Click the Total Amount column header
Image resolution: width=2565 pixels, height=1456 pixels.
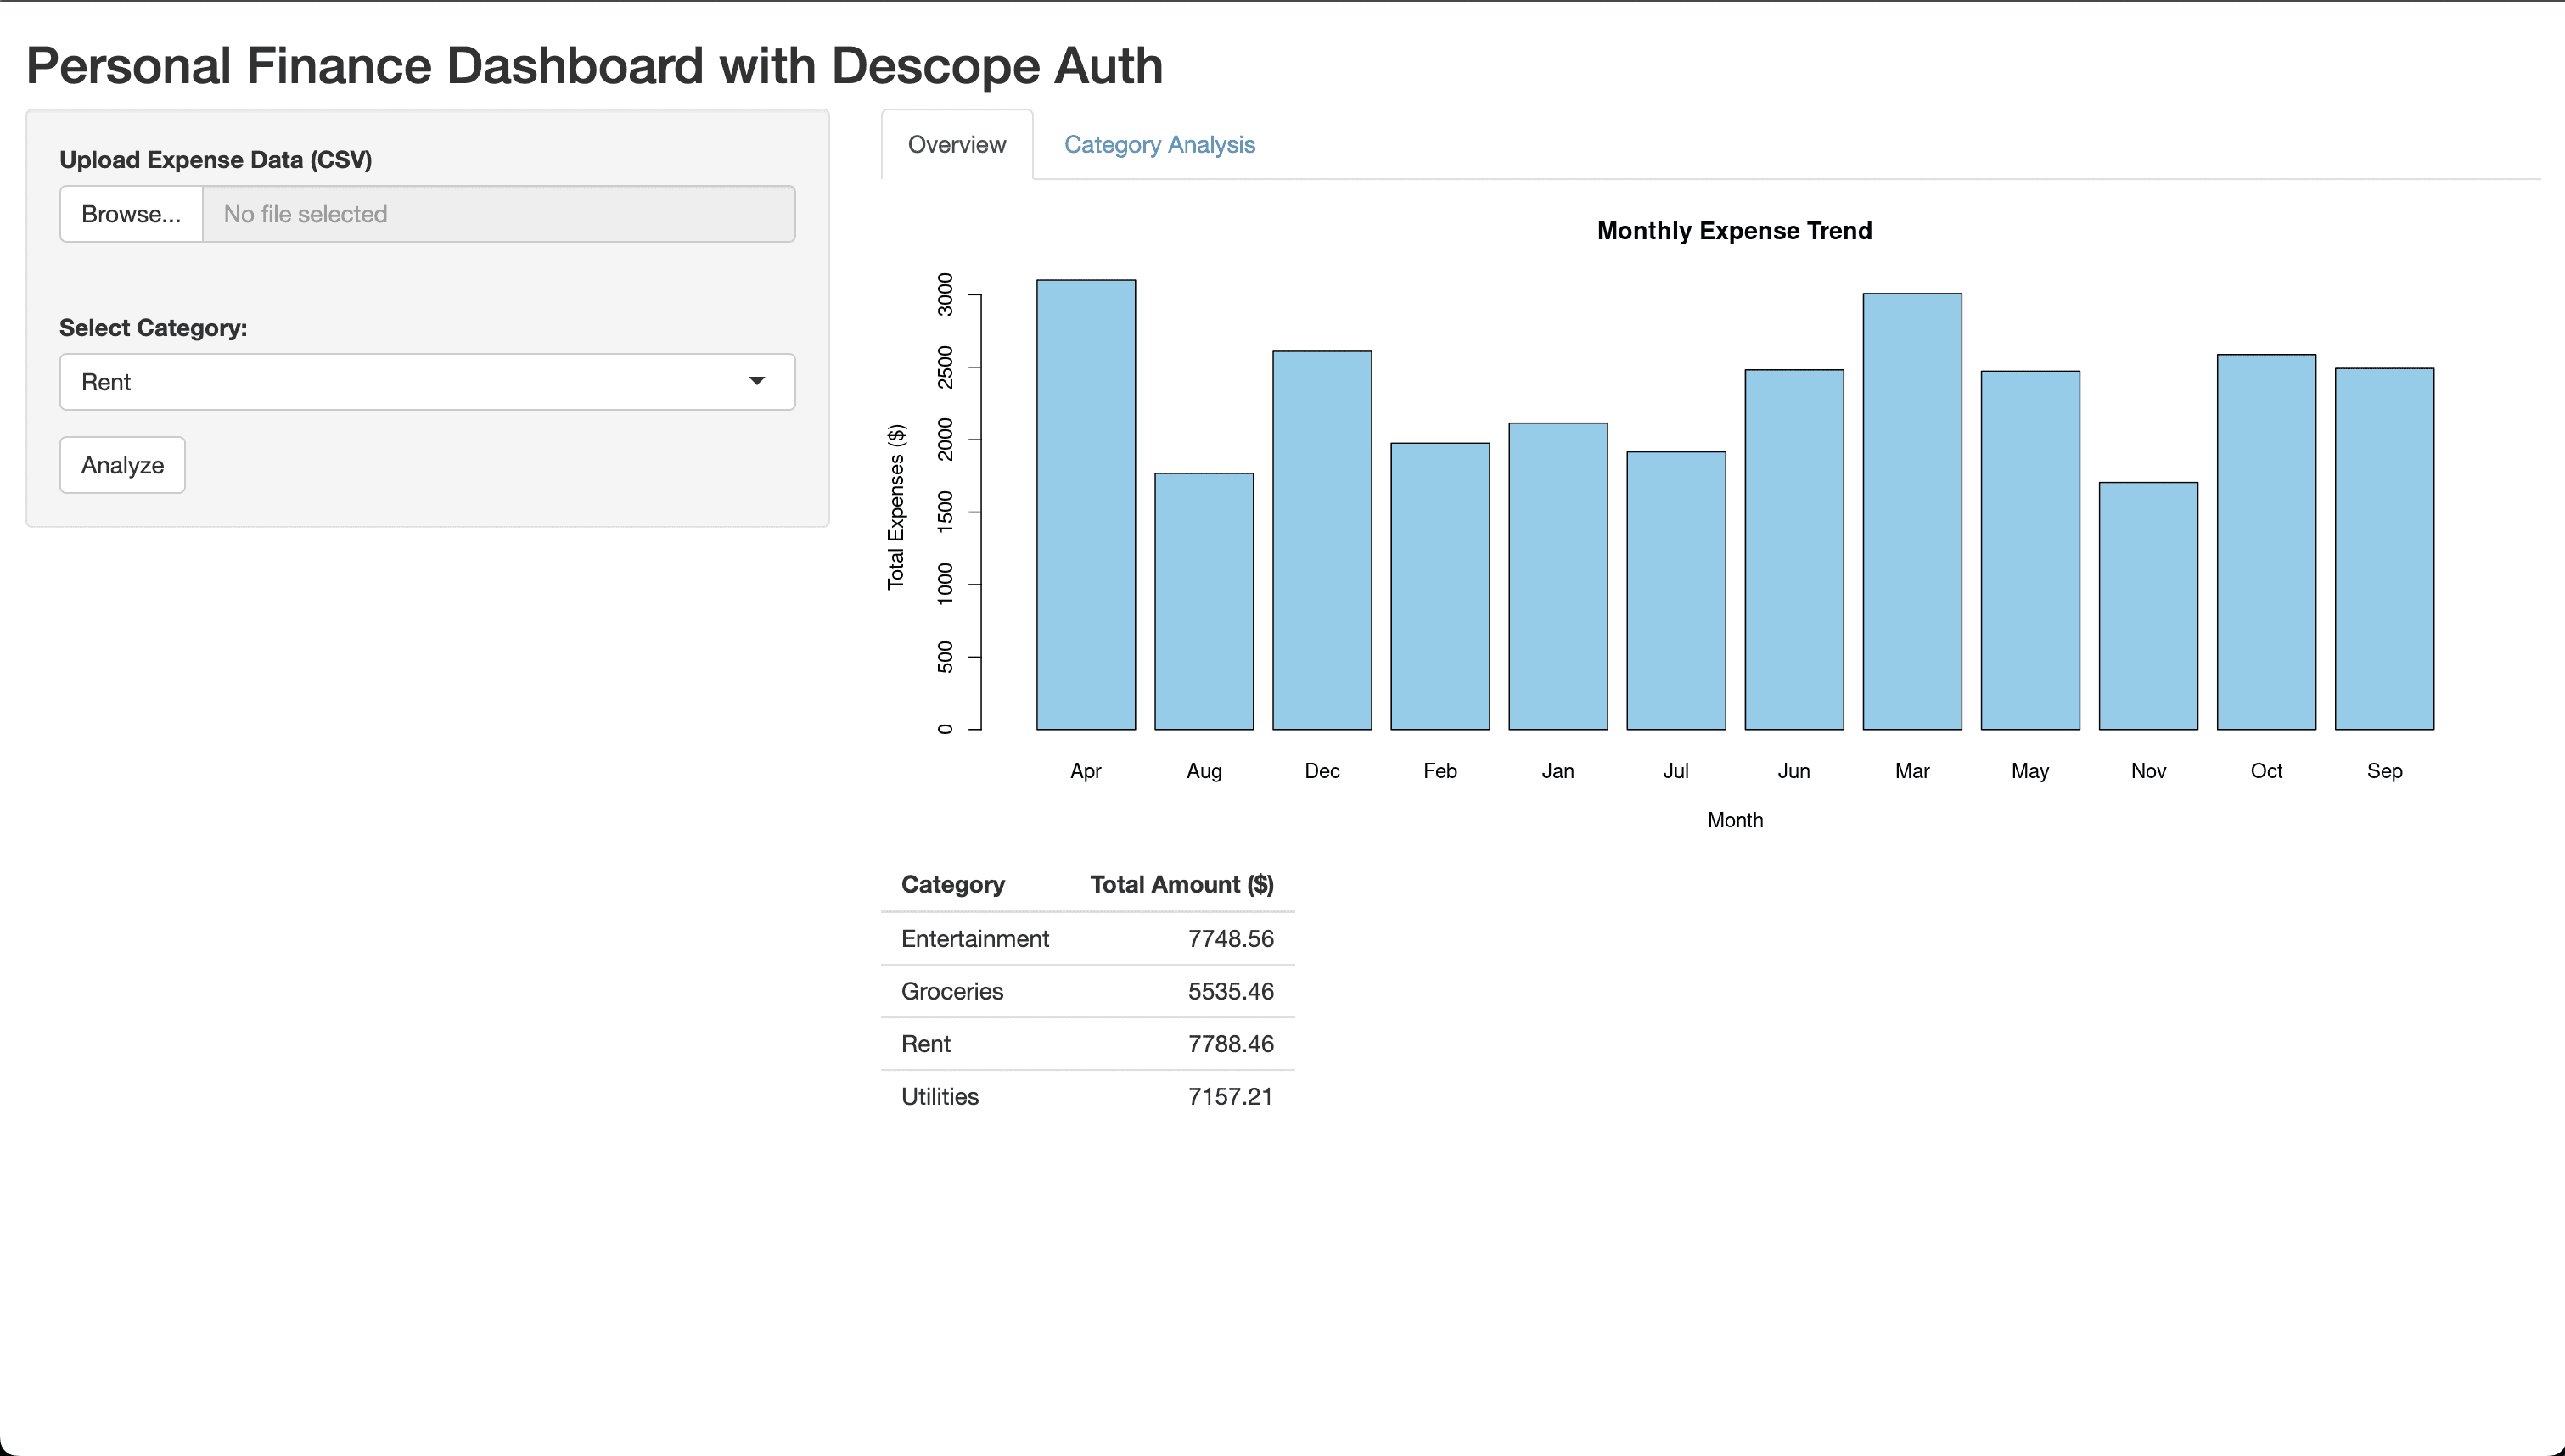(x=1181, y=884)
